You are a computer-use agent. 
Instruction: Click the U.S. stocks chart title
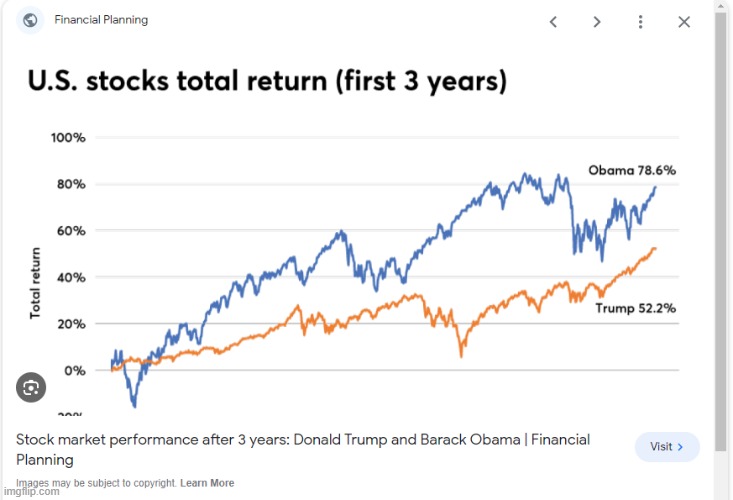click(268, 79)
